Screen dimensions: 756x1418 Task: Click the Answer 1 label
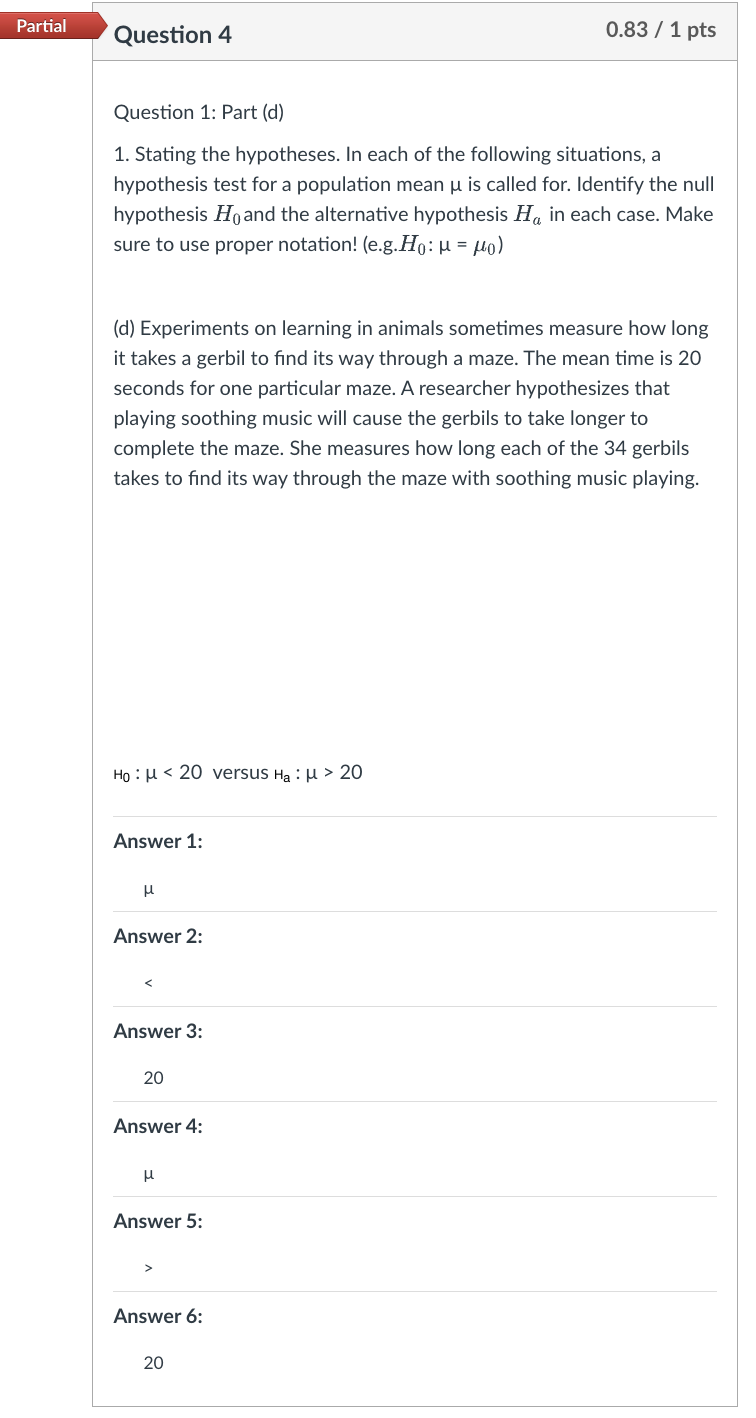click(x=157, y=841)
